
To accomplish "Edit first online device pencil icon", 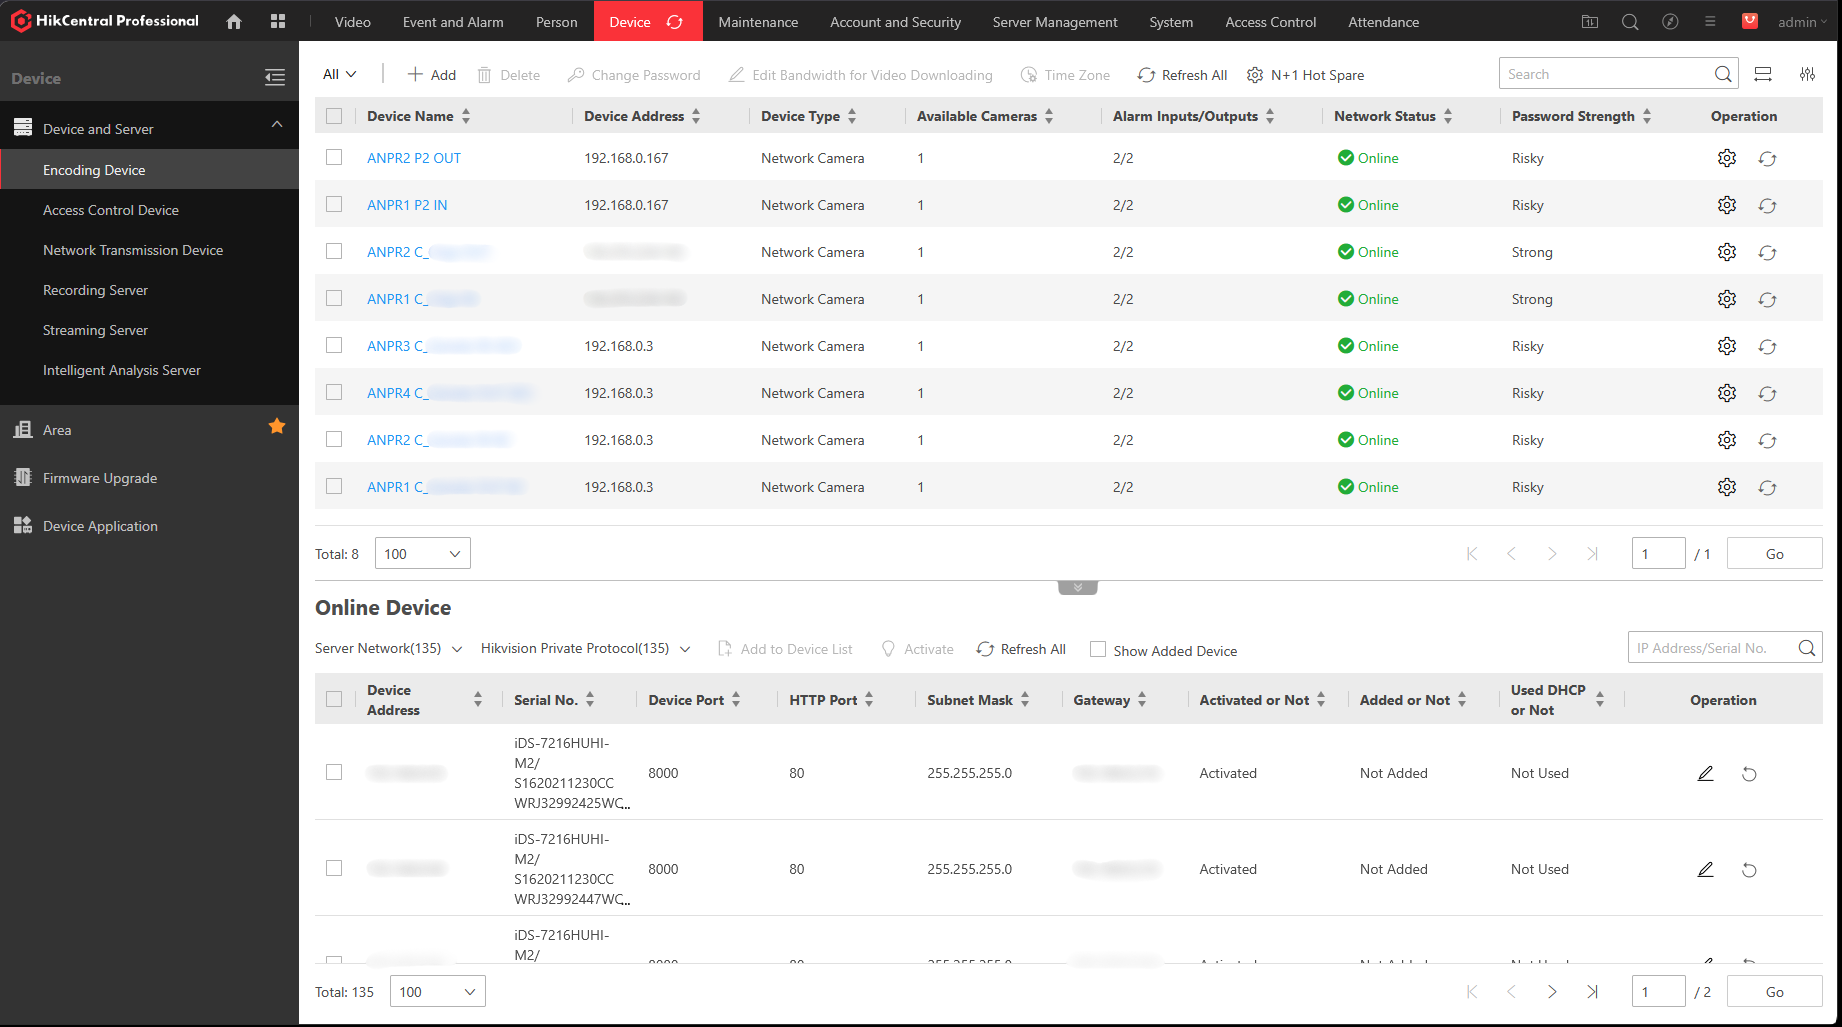I will click(1706, 773).
